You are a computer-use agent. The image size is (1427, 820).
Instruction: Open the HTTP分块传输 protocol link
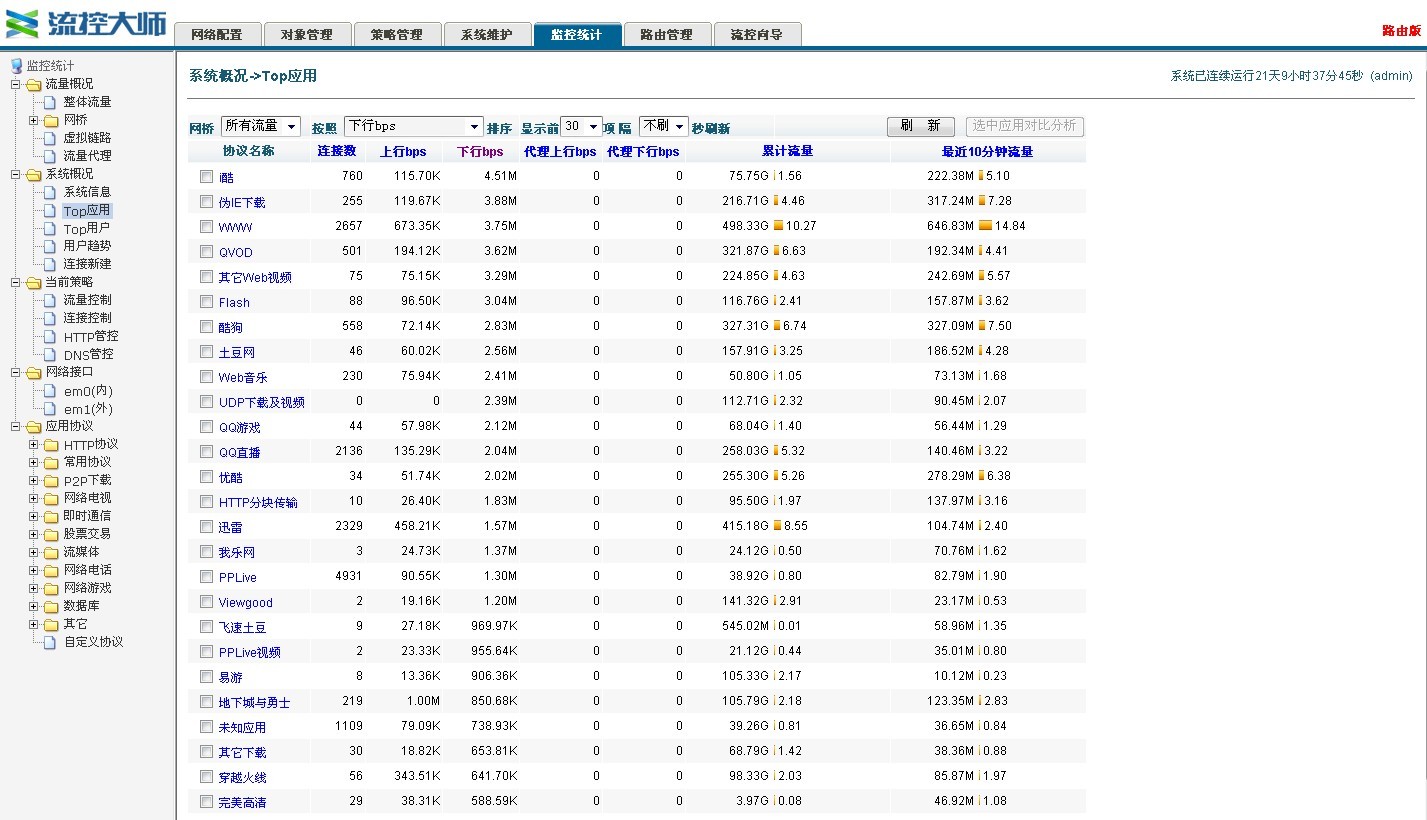coord(258,502)
